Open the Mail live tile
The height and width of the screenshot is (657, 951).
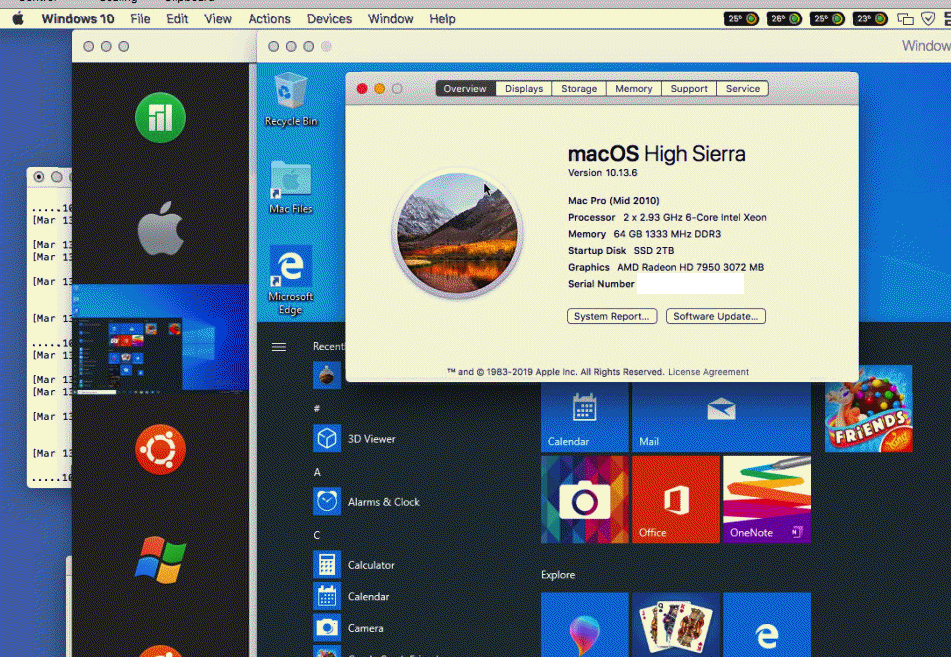coord(721,417)
